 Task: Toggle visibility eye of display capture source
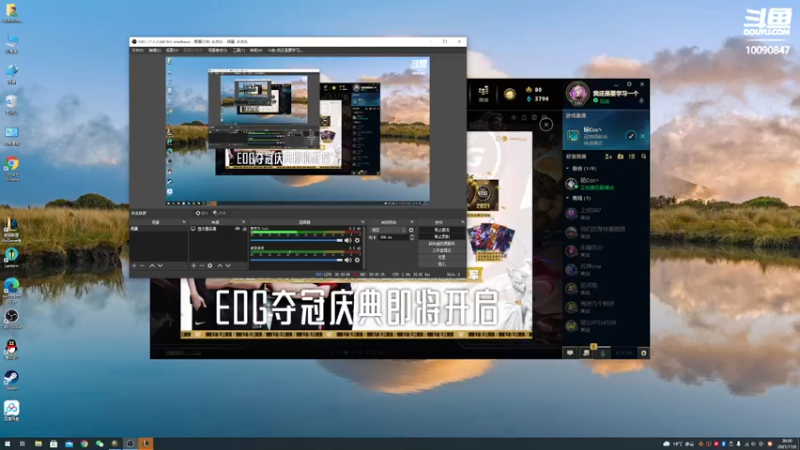click(237, 229)
